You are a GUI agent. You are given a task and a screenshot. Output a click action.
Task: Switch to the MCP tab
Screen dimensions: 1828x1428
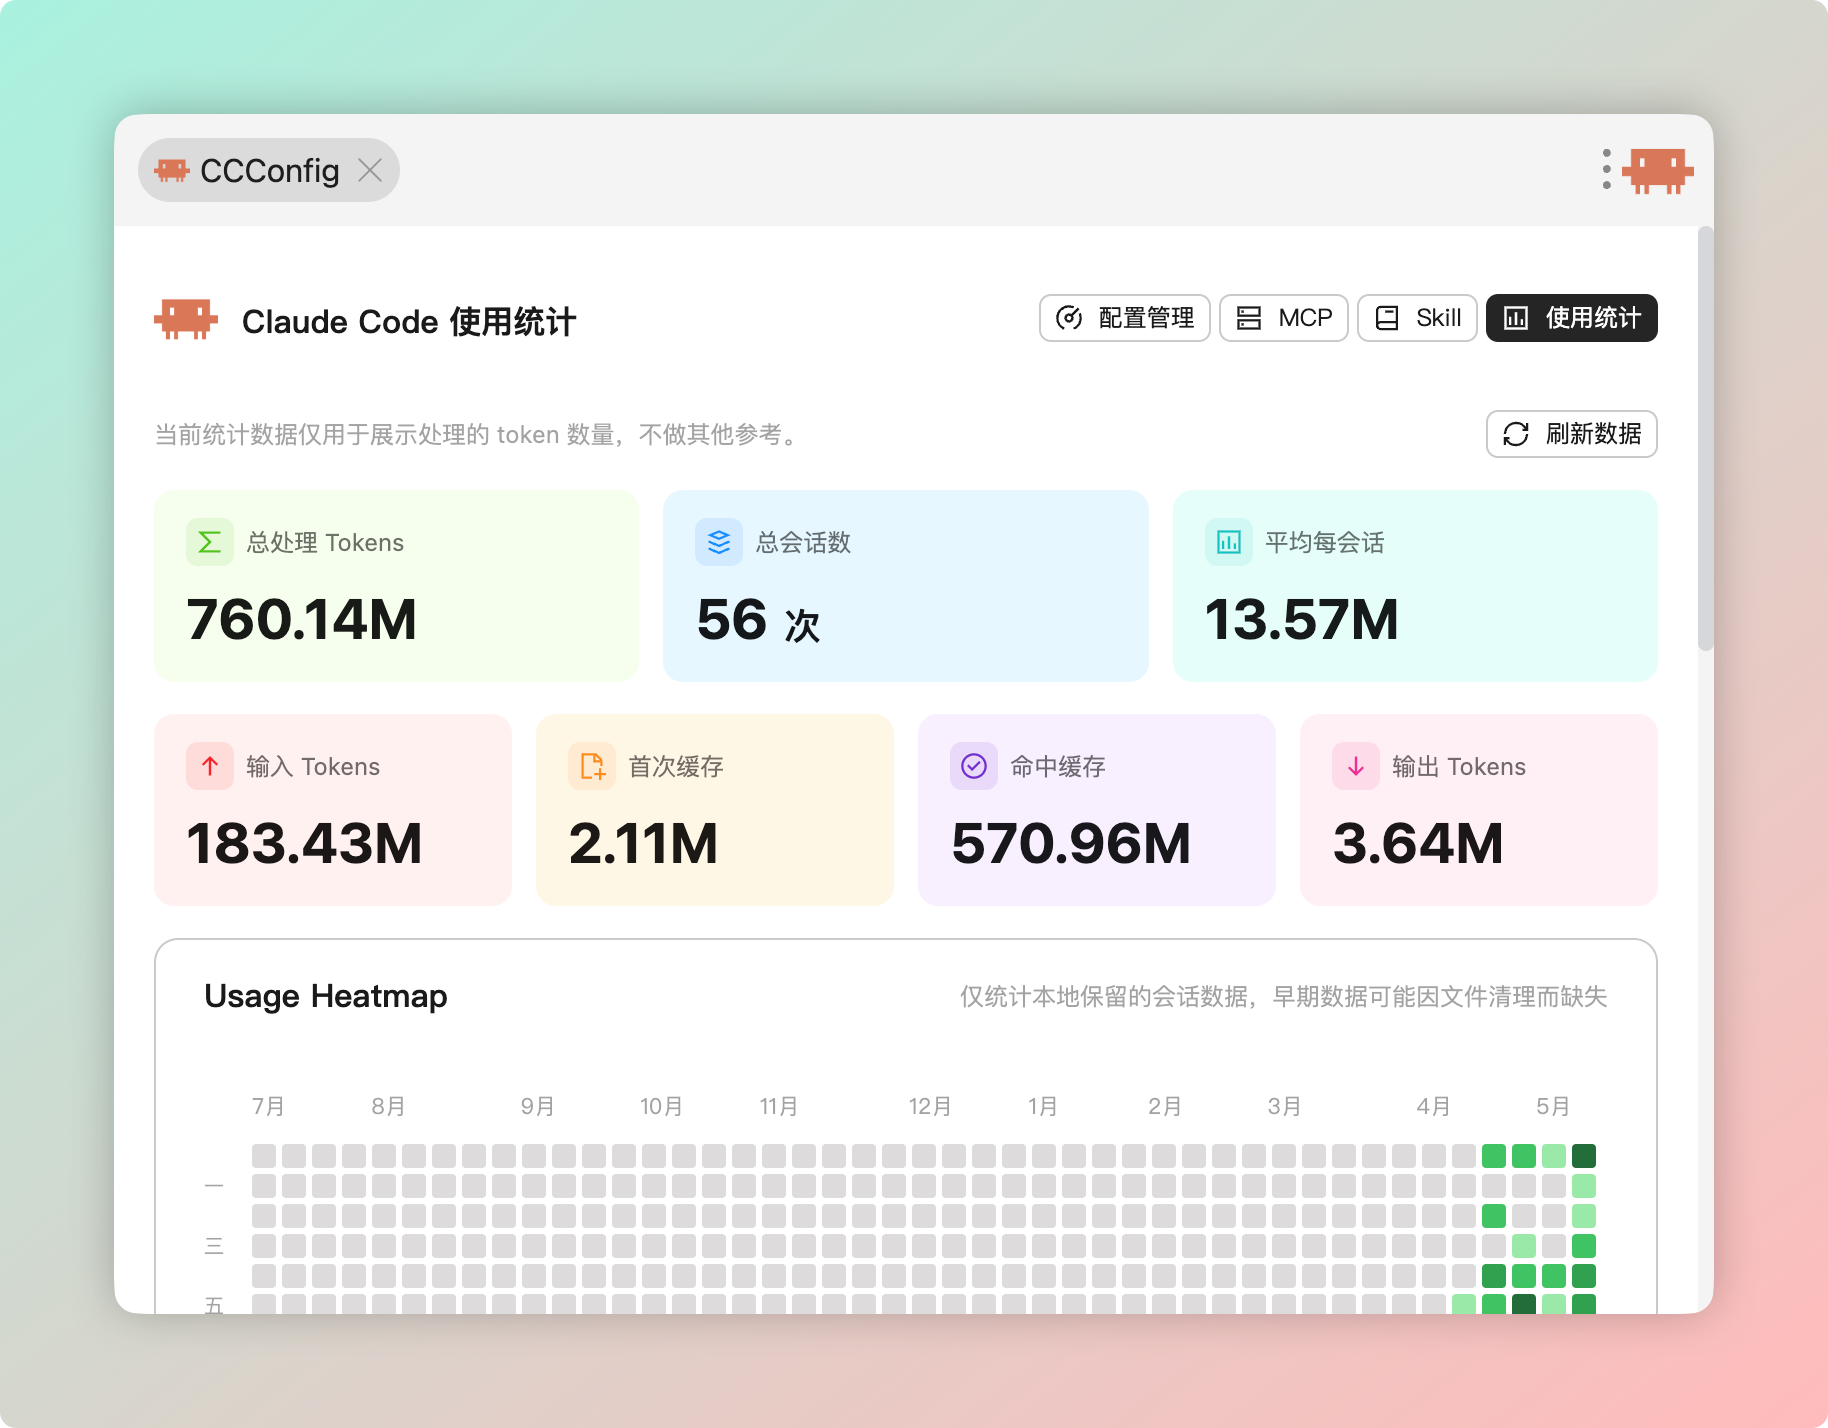click(1284, 318)
